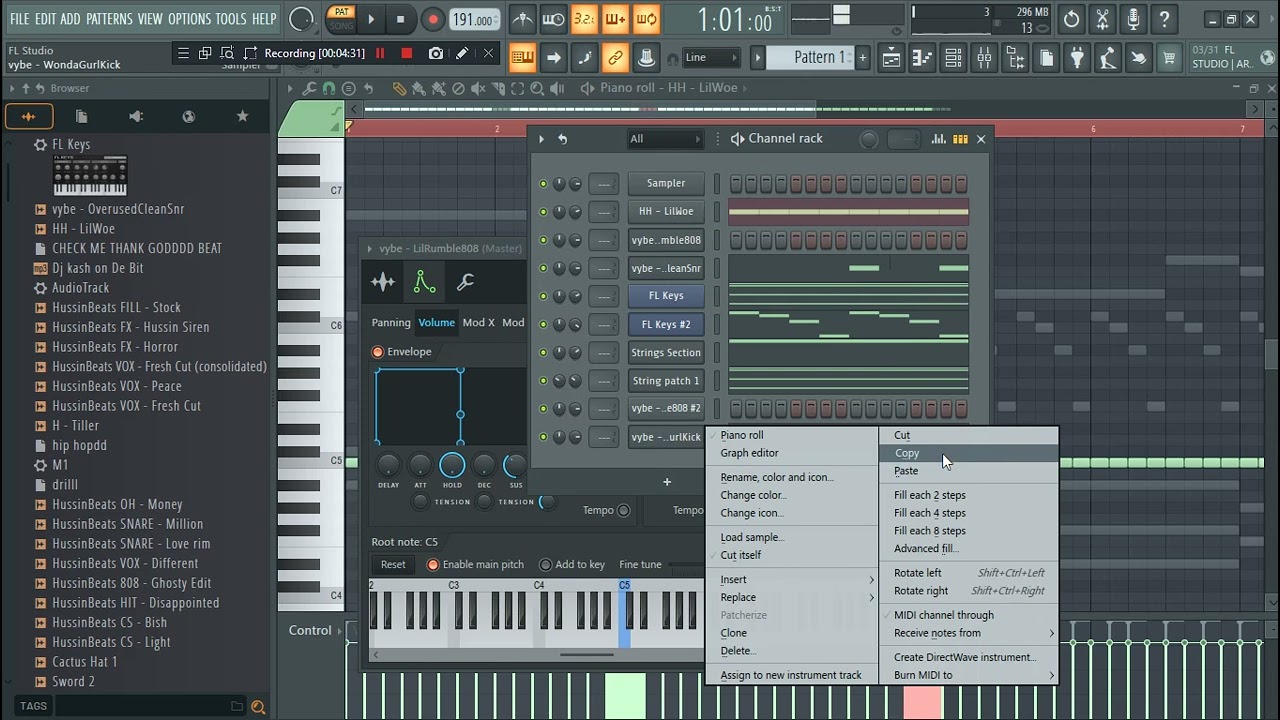Screen dimensions: 1280x720
Task: Select HussinBeats FX - Horror in Browser
Action: tap(115, 347)
